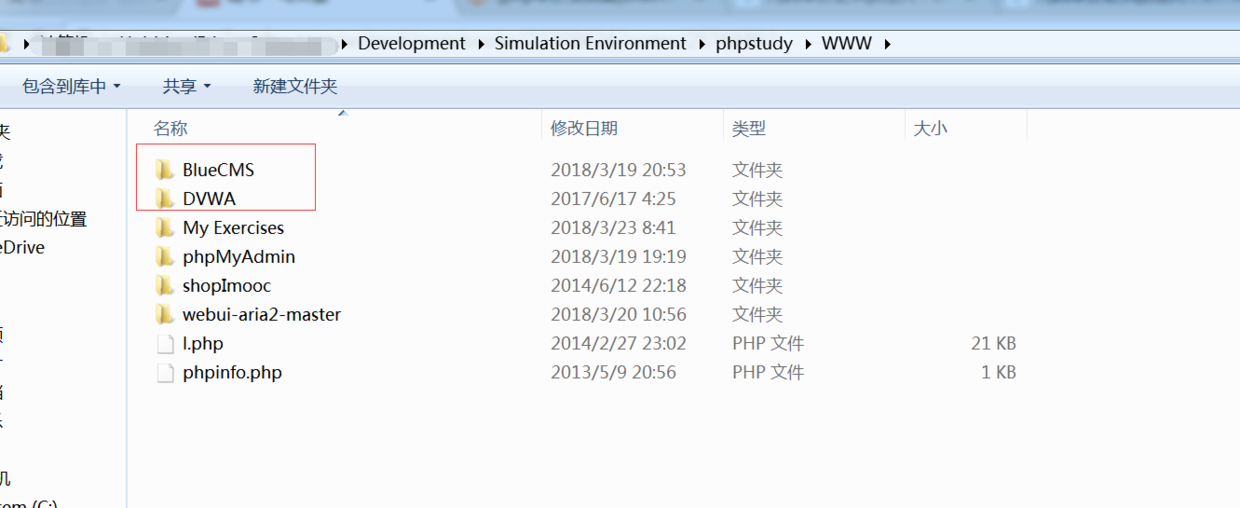
Task: Click the shopImooc folder icon
Action: tap(165, 286)
